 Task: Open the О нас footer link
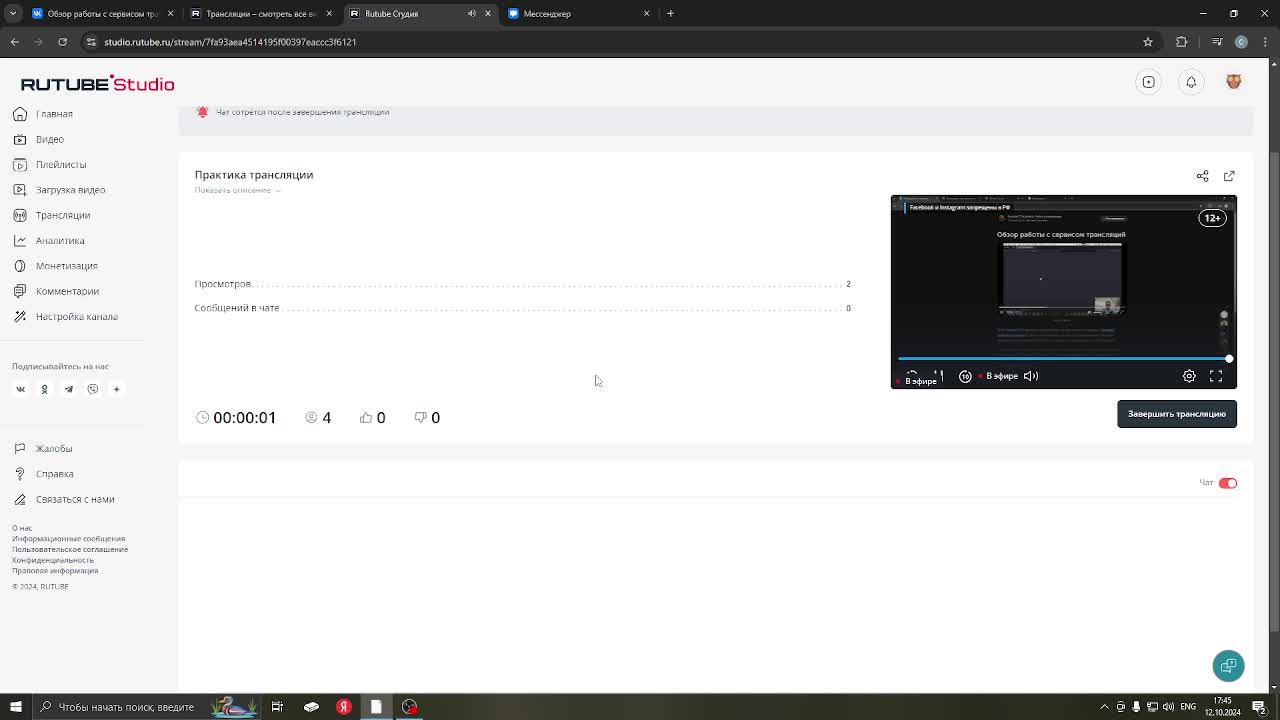pos(22,528)
